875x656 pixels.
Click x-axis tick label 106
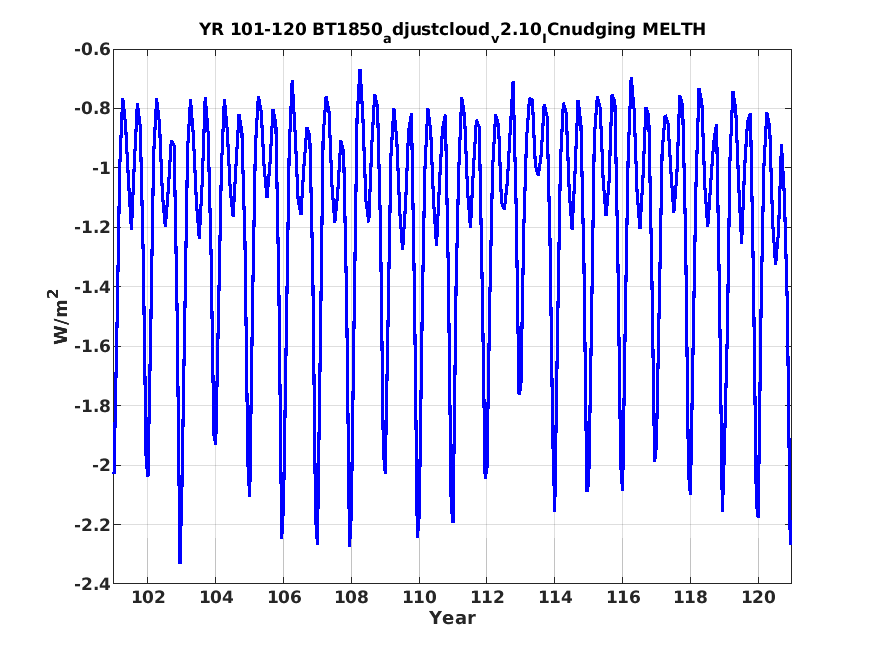coord(283,597)
